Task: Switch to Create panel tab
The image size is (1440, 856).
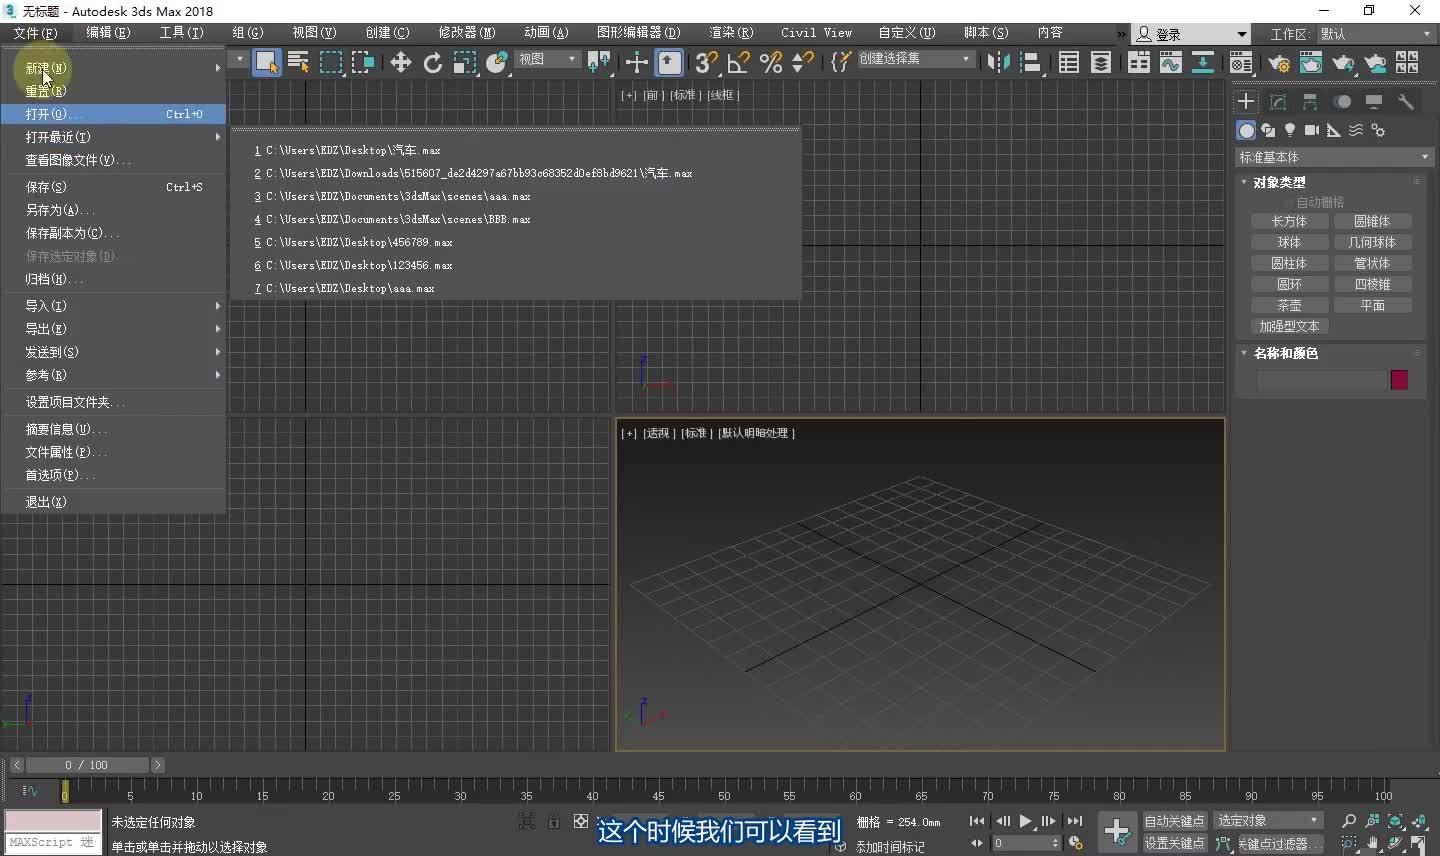Action: 1246,101
